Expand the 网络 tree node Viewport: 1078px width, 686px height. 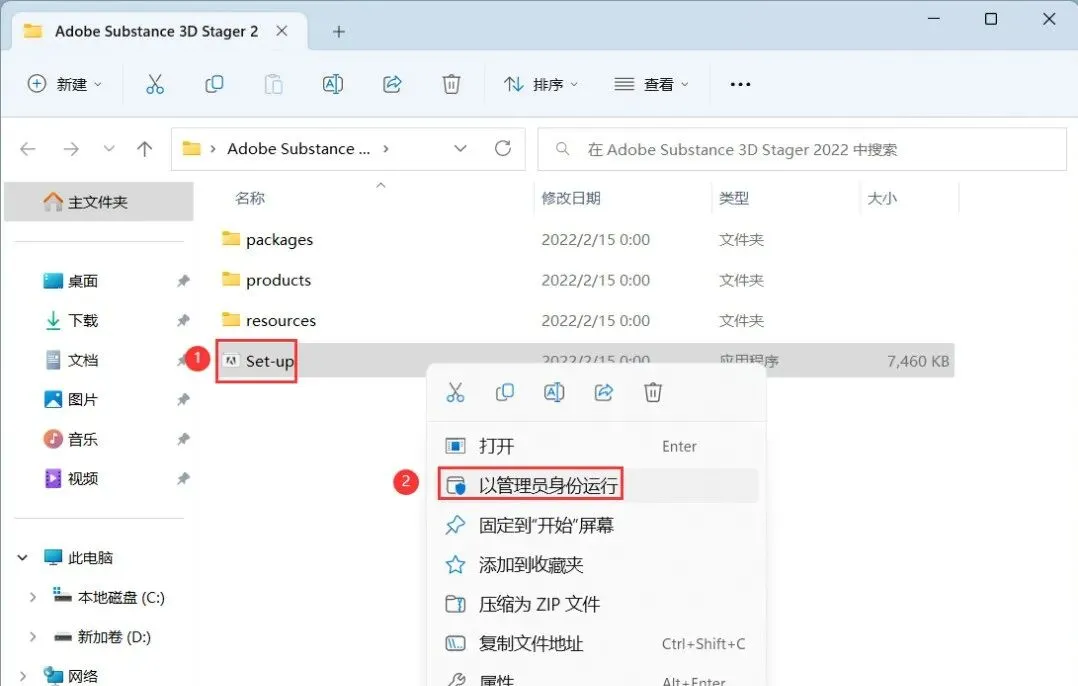pyautogui.click(x=23, y=676)
